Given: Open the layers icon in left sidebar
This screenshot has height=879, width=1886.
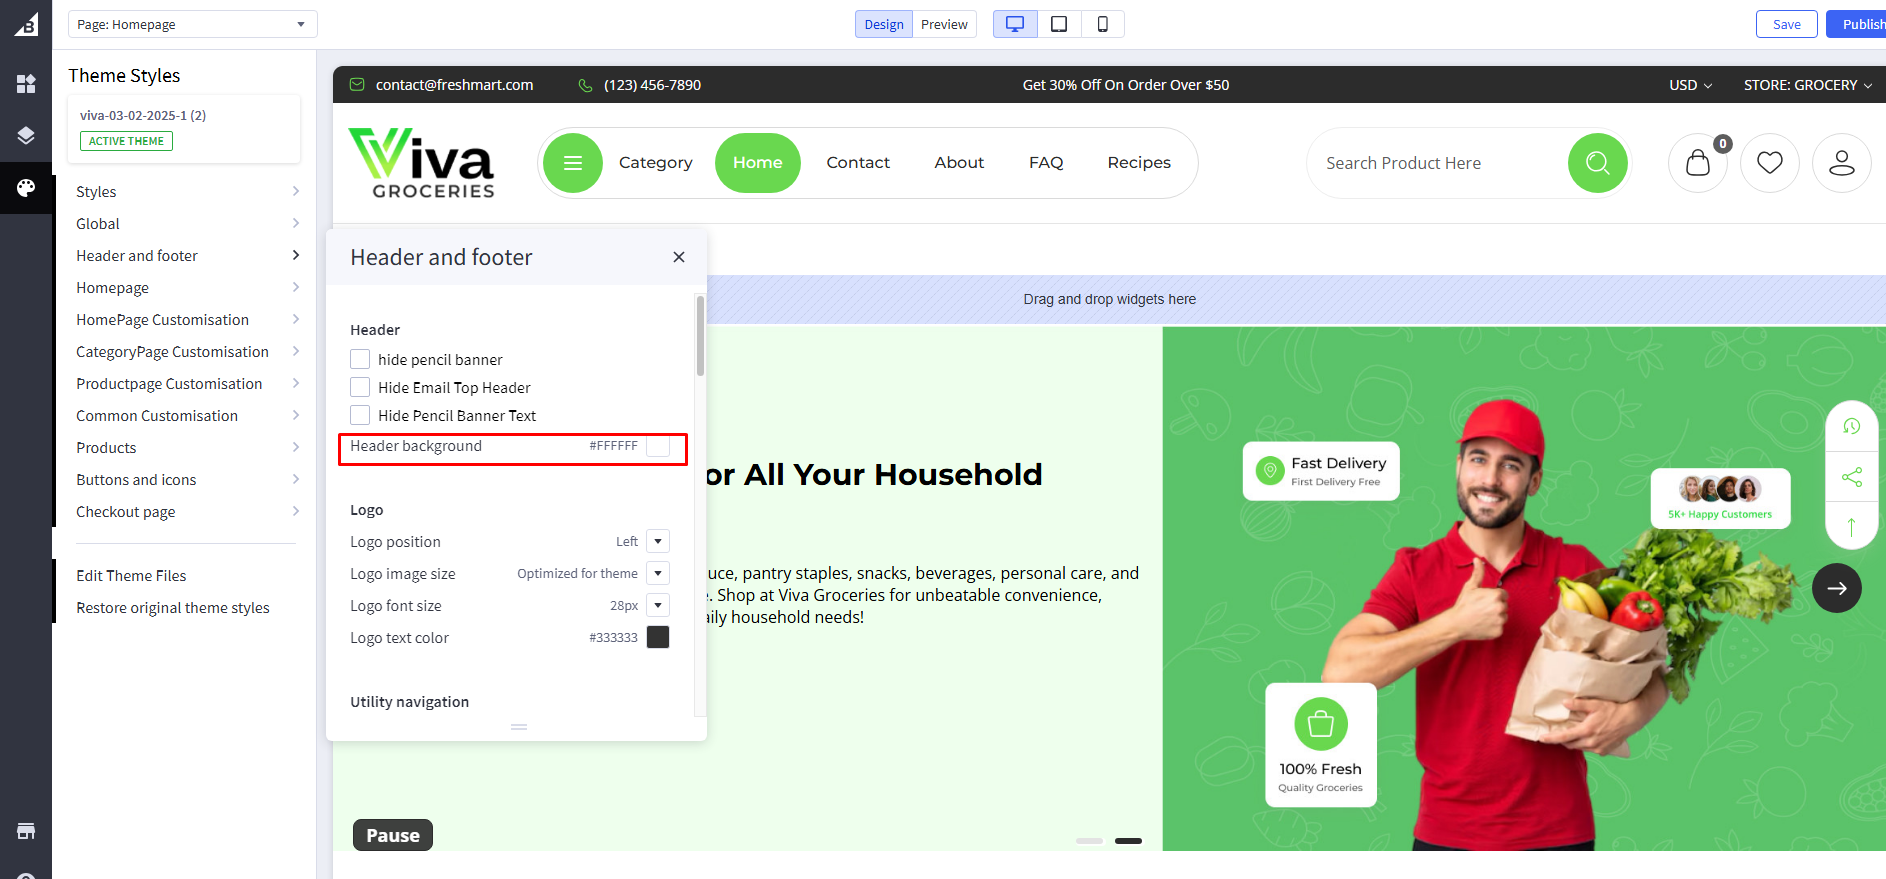Looking at the screenshot, I should (x=26, y=136).
